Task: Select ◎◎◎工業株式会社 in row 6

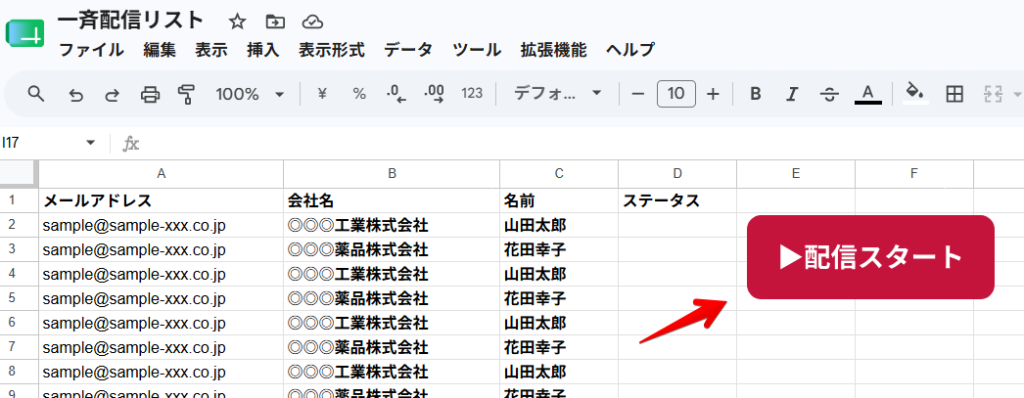Action: (392, 323)
